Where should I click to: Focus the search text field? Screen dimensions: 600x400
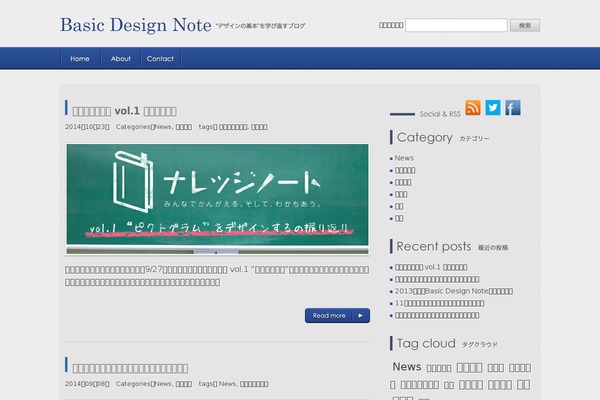click(x=456, y=25)
